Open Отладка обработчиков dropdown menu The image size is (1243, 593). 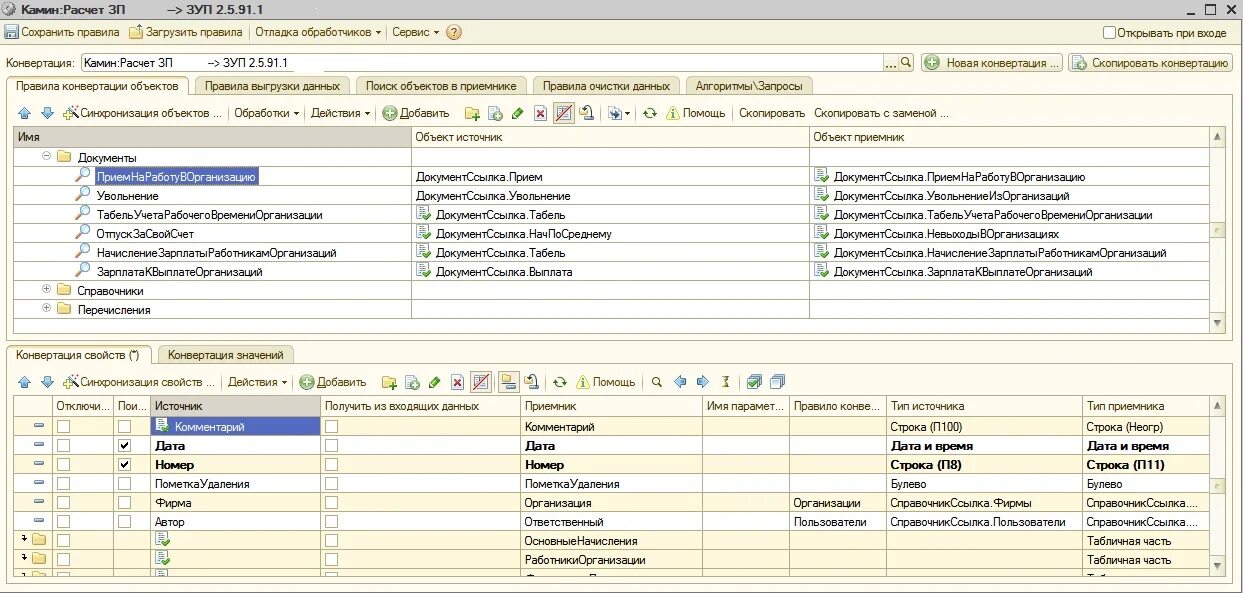320,32
